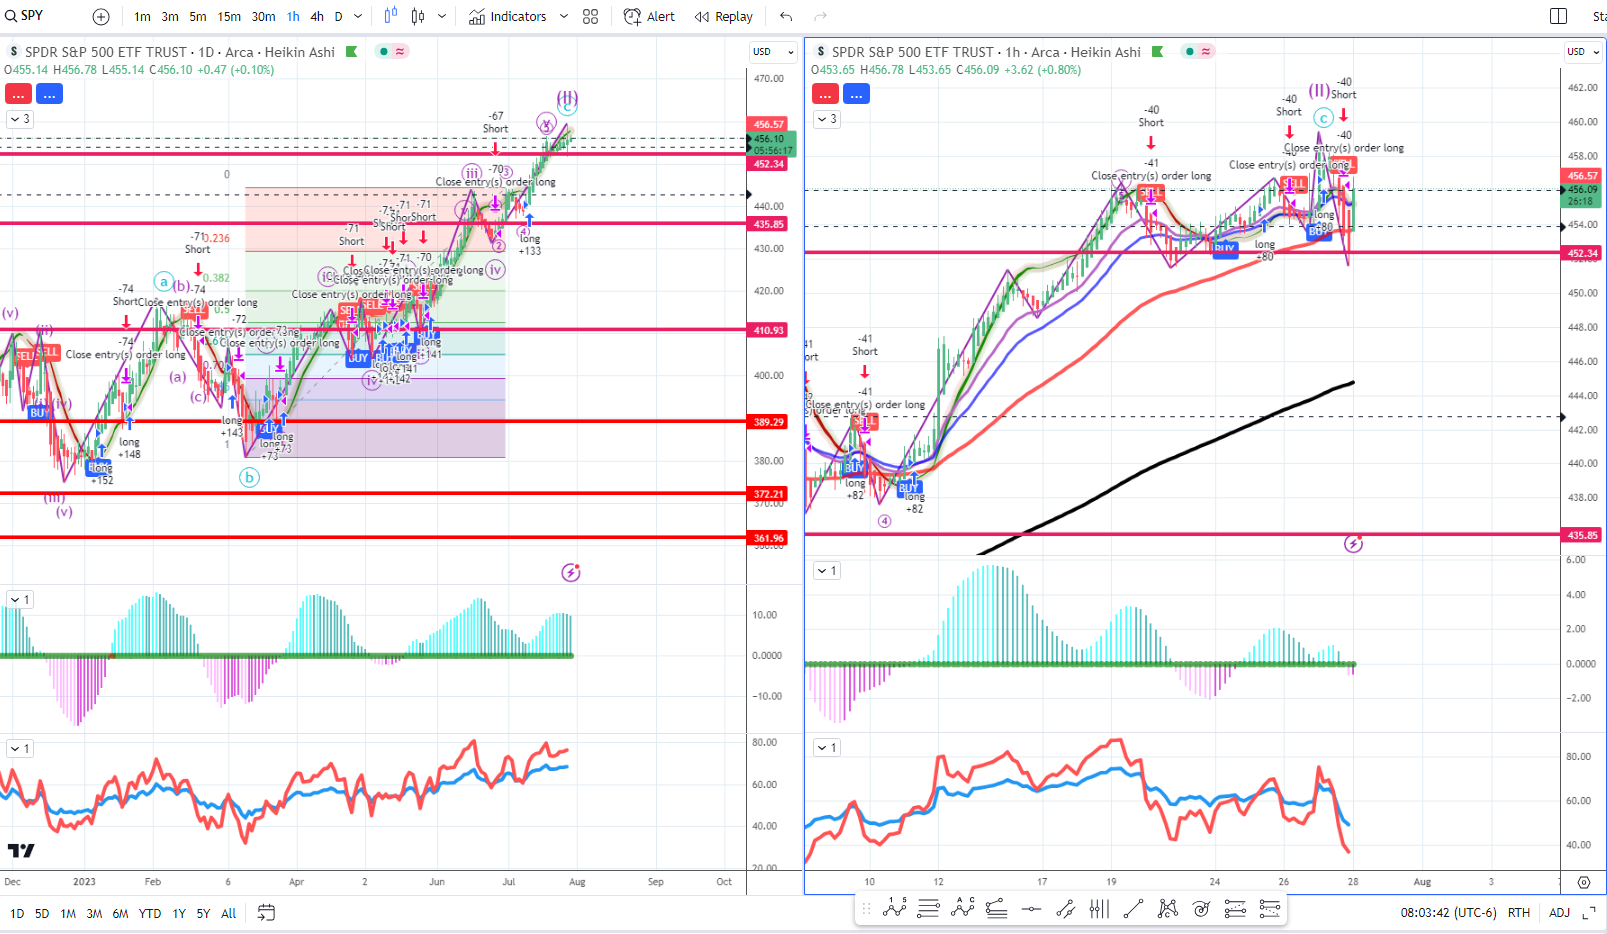Select the 1D date range

(17, 913)
